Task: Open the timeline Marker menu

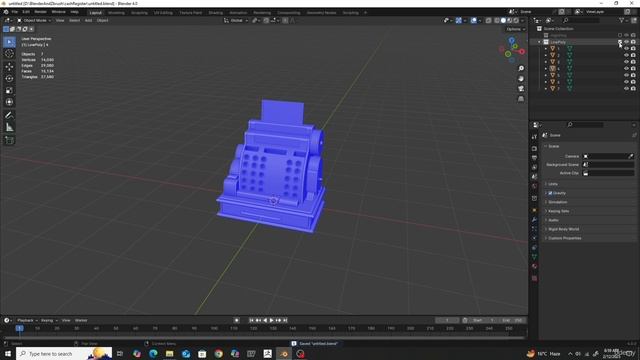Action: (x=81, y=320)
